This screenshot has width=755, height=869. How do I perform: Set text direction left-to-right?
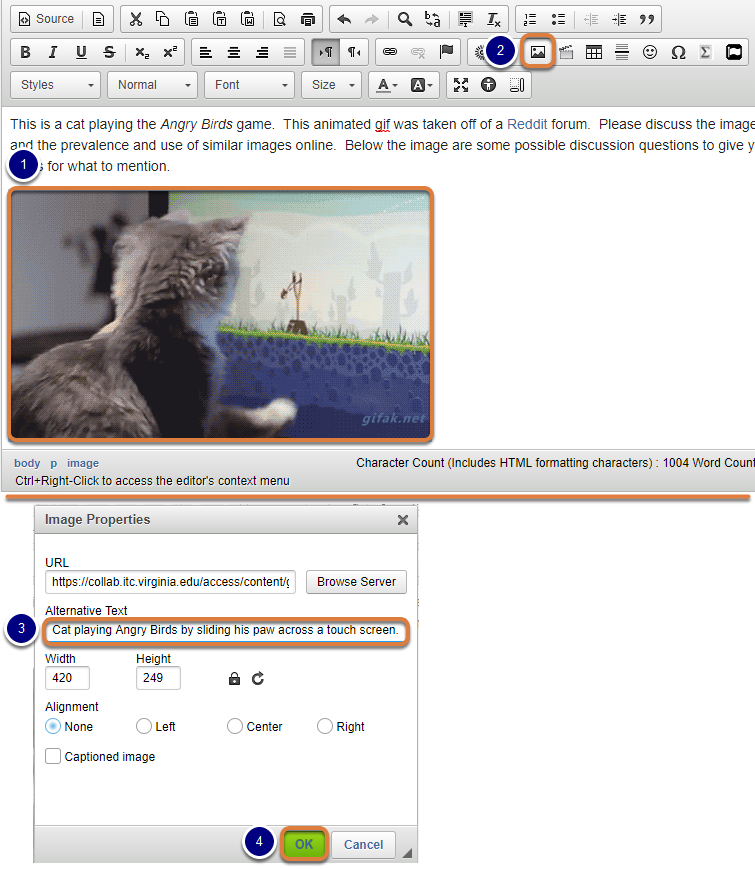(325, 52)
